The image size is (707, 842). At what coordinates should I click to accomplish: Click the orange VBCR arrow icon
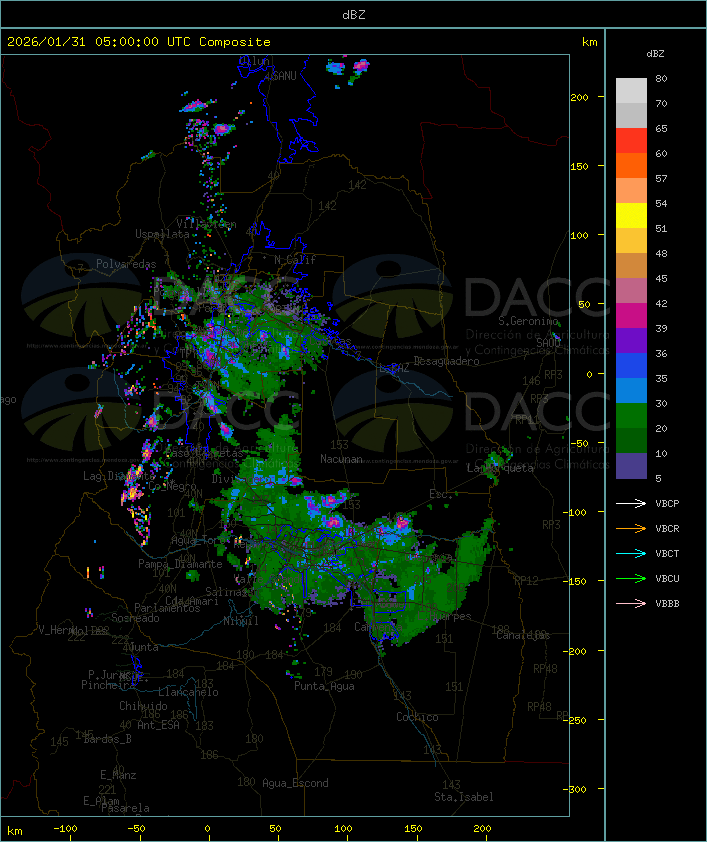(631, 528)
